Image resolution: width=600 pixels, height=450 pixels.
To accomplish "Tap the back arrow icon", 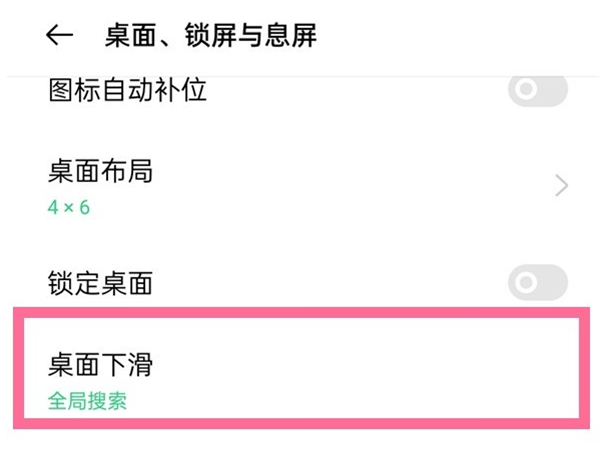I will 60,36.
